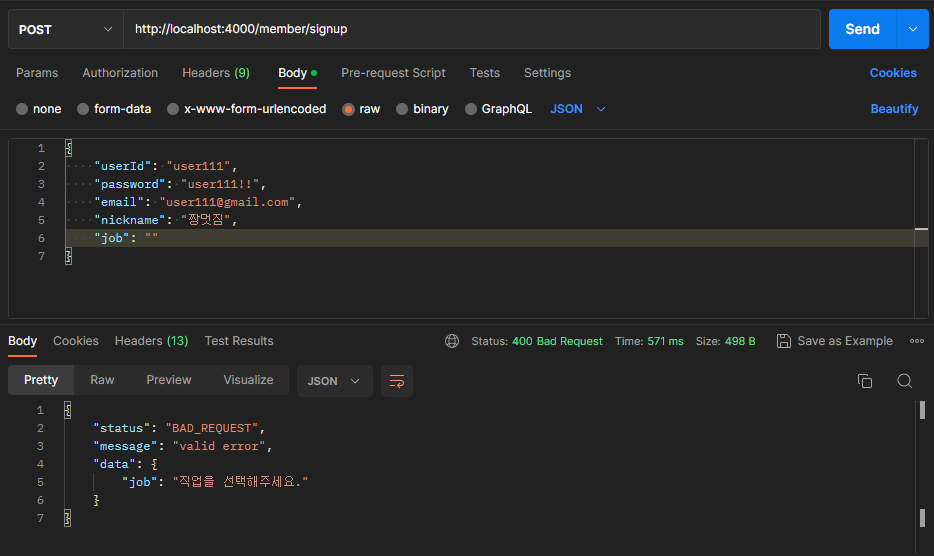Click the "data" line in response

(125, 464)
